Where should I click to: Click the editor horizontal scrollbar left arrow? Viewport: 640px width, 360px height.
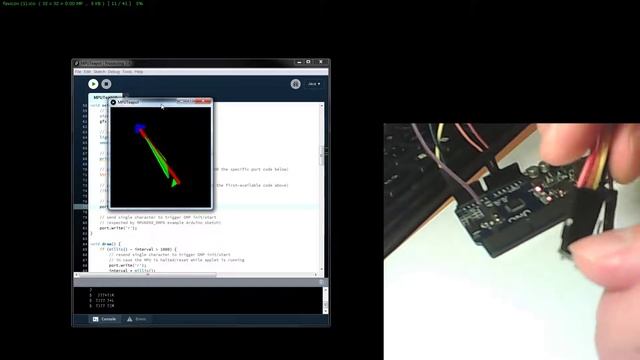coord(76,275)
